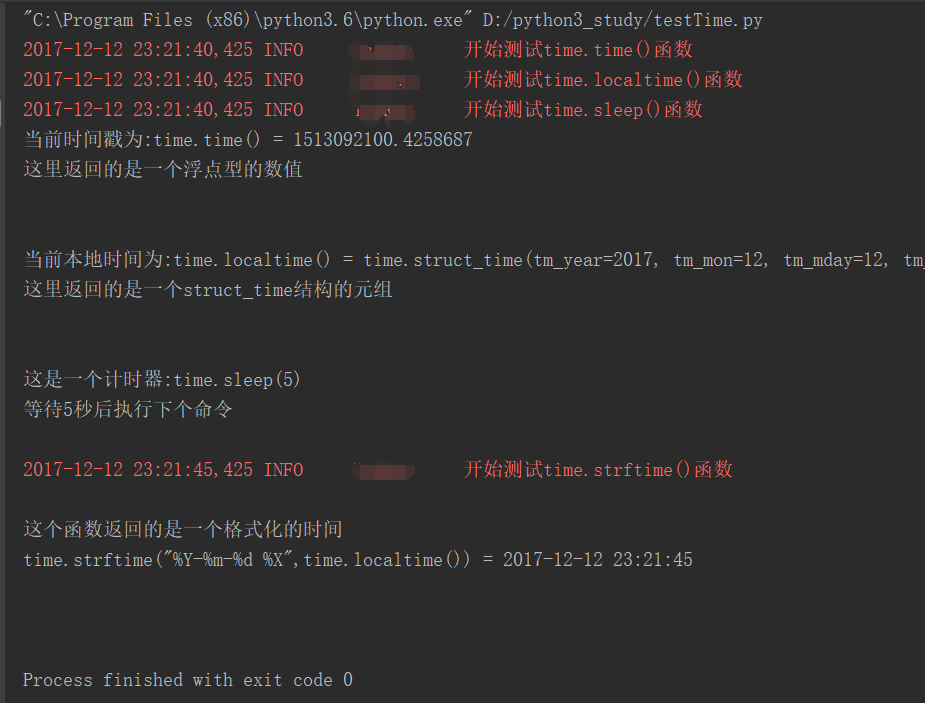Select the first INFO log line for time.time()
Image resolution: width=925 pixels, height=703 pixels.
click(x=357, y=50)
